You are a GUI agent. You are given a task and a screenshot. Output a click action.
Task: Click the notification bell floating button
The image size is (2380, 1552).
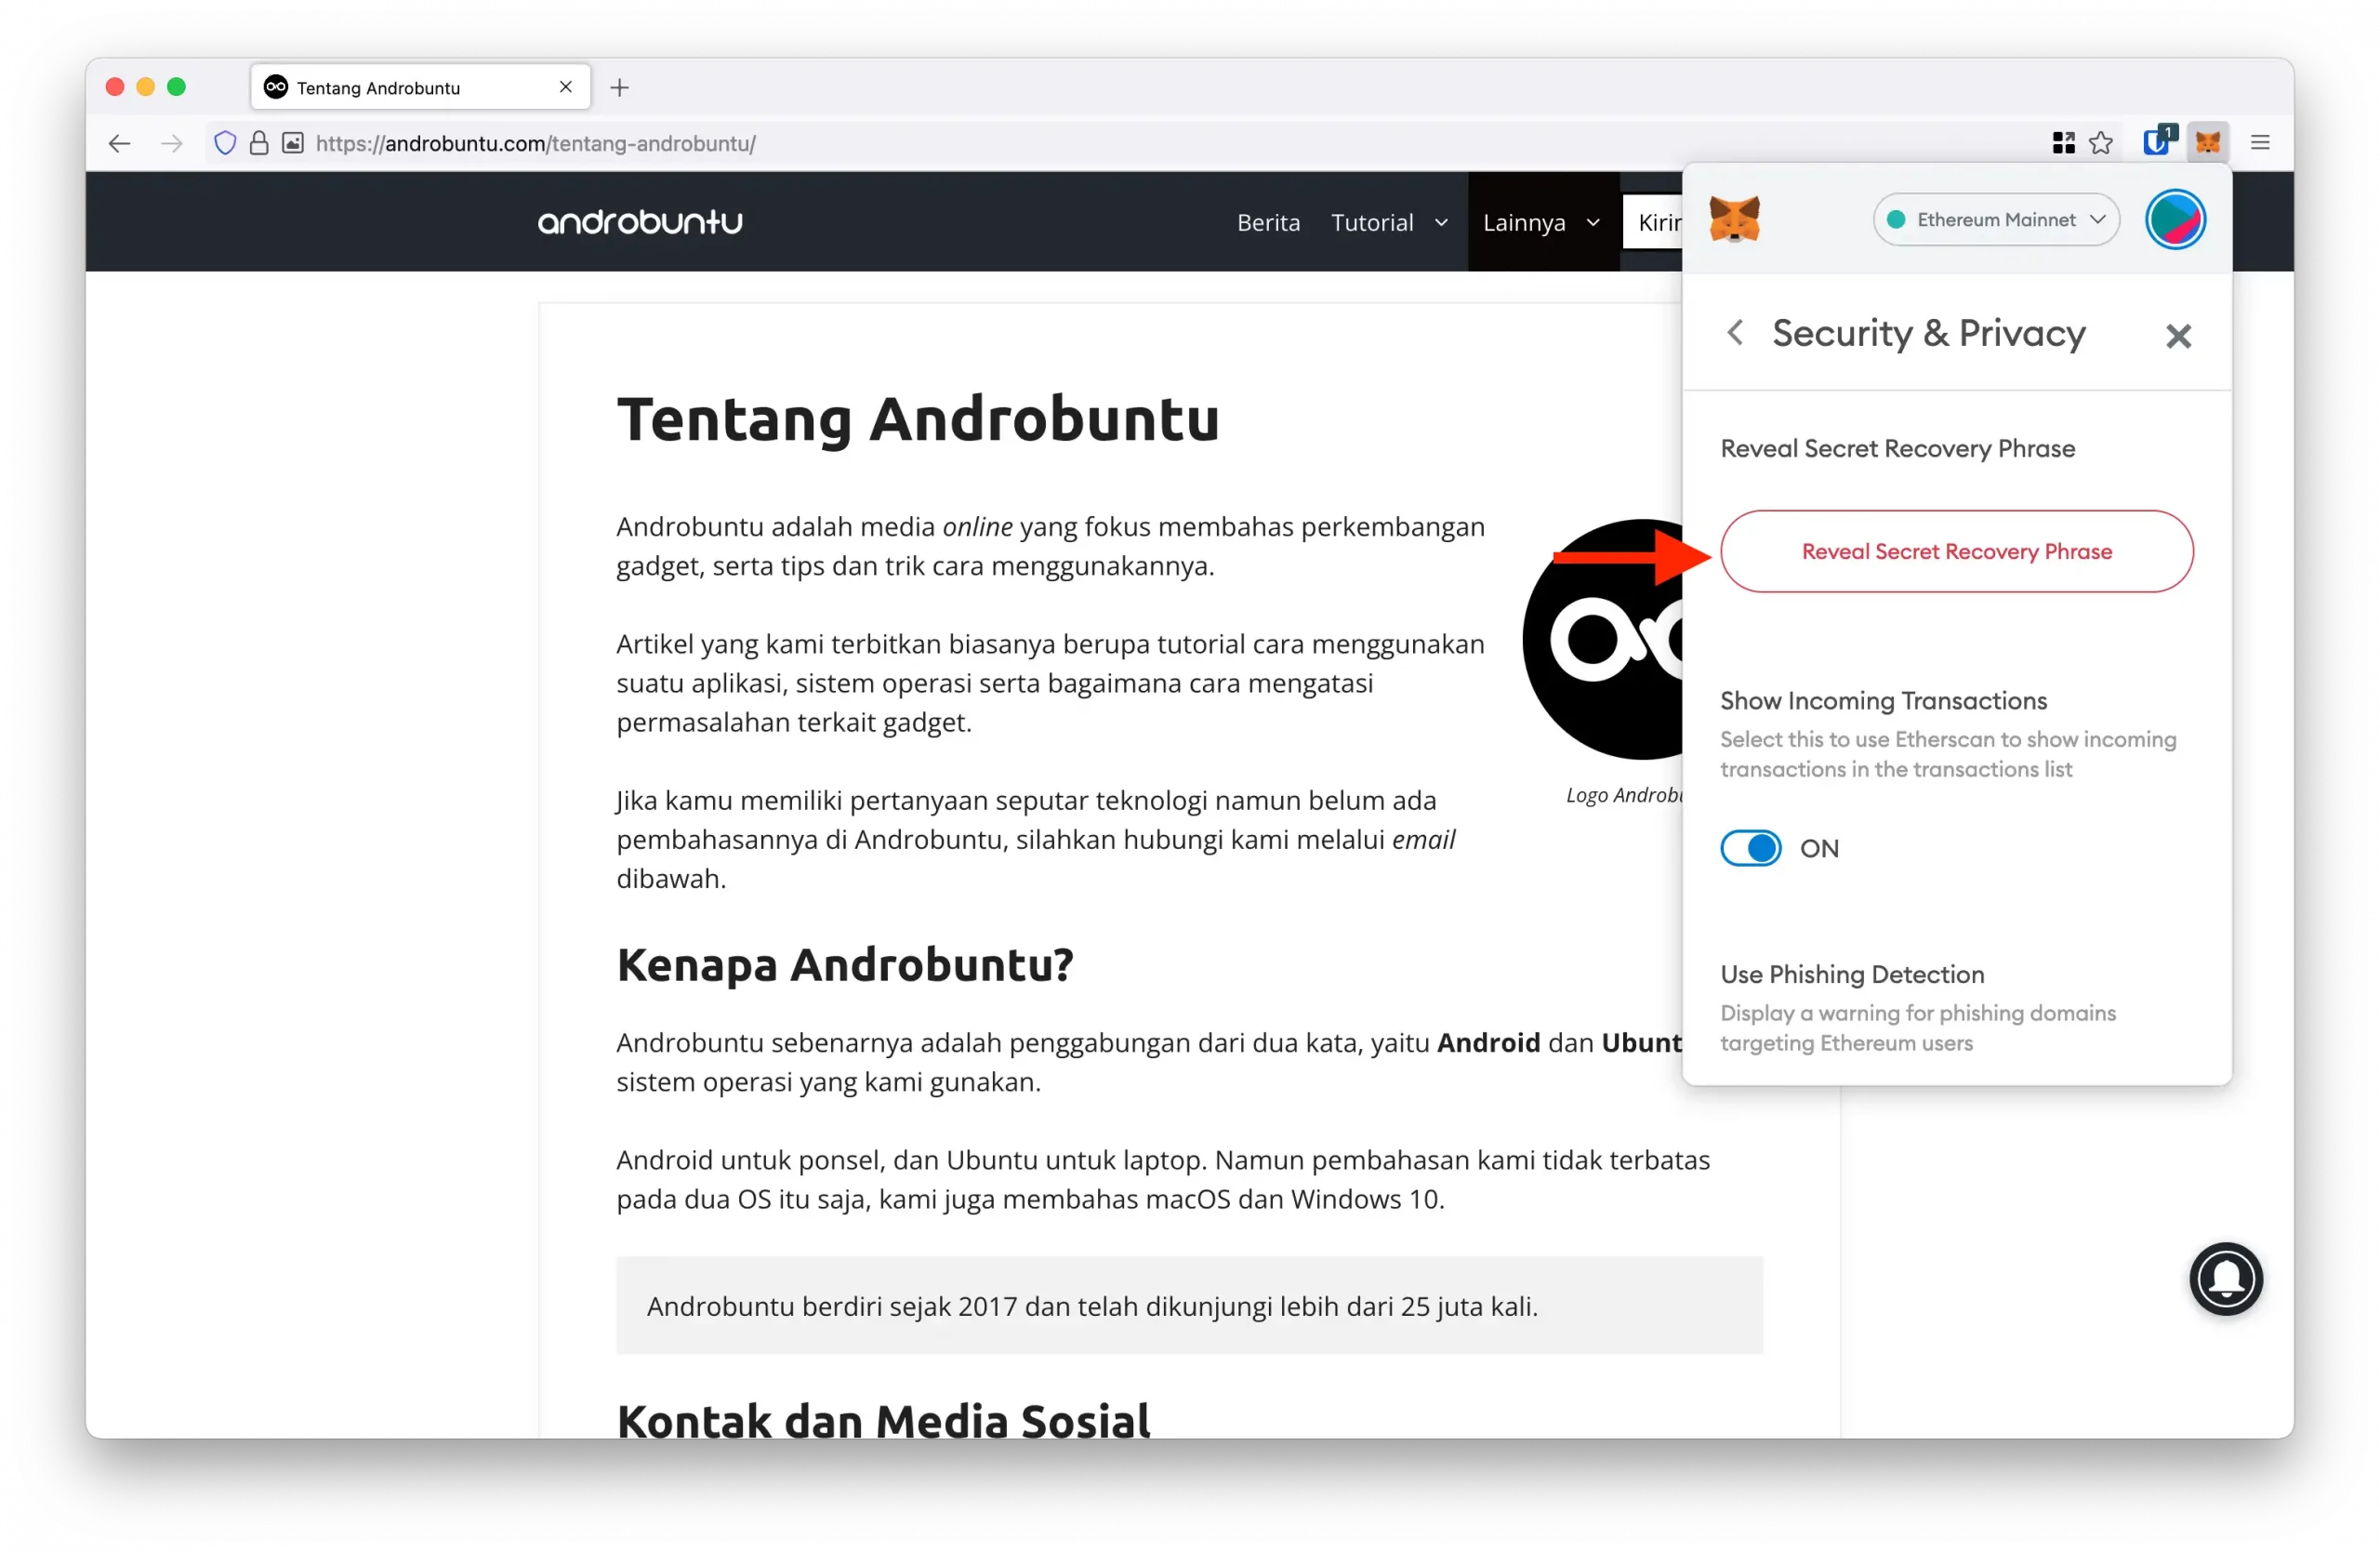(x=2225, y=1278)
